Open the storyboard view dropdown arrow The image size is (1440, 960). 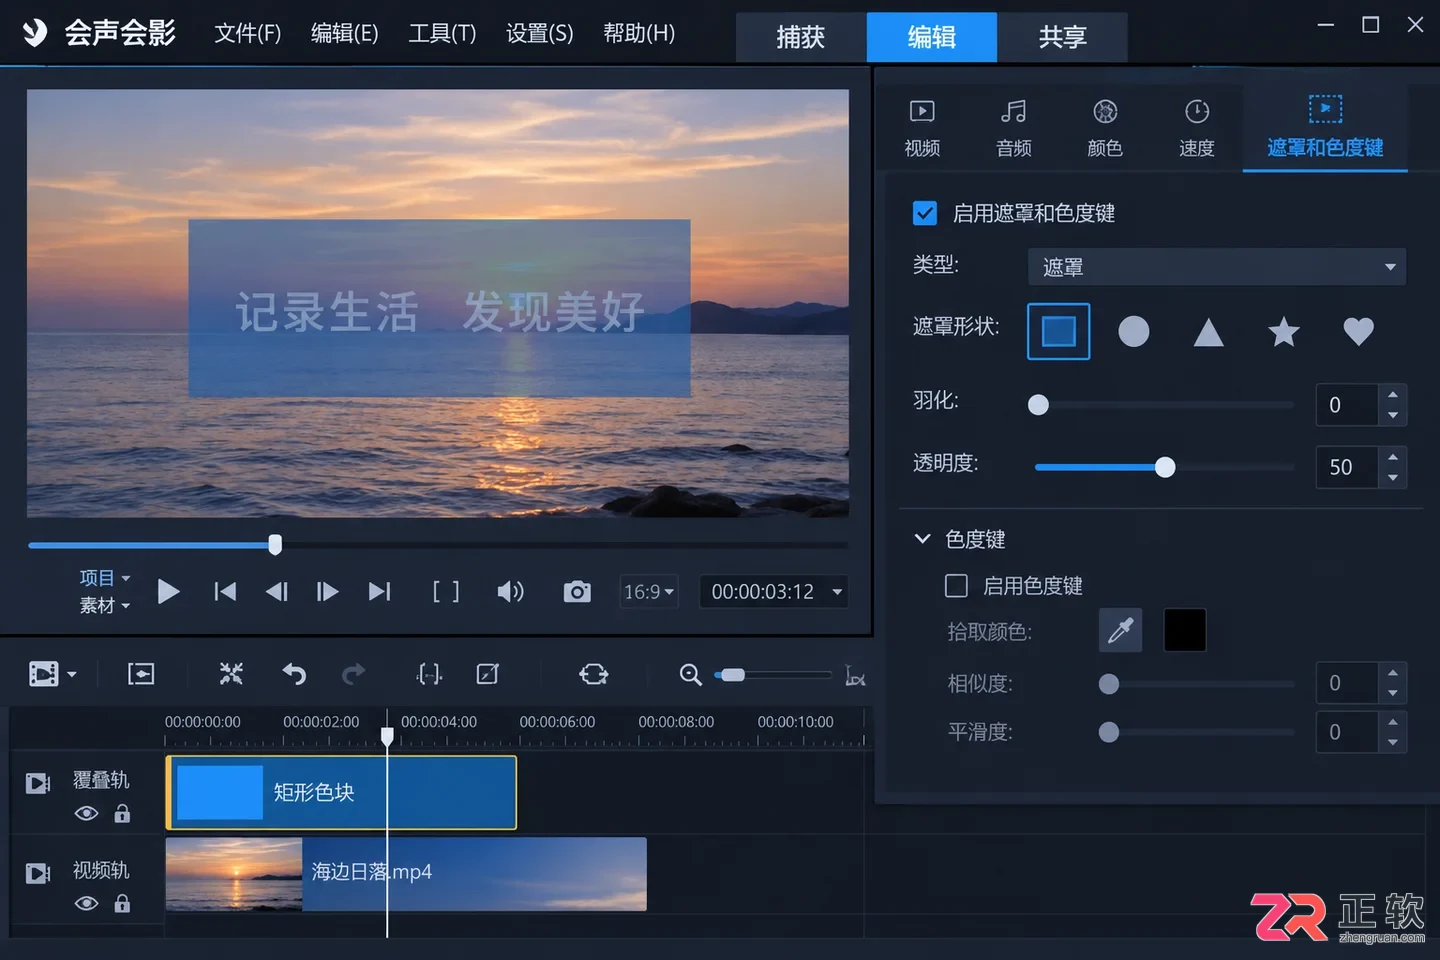click(72, 675)
